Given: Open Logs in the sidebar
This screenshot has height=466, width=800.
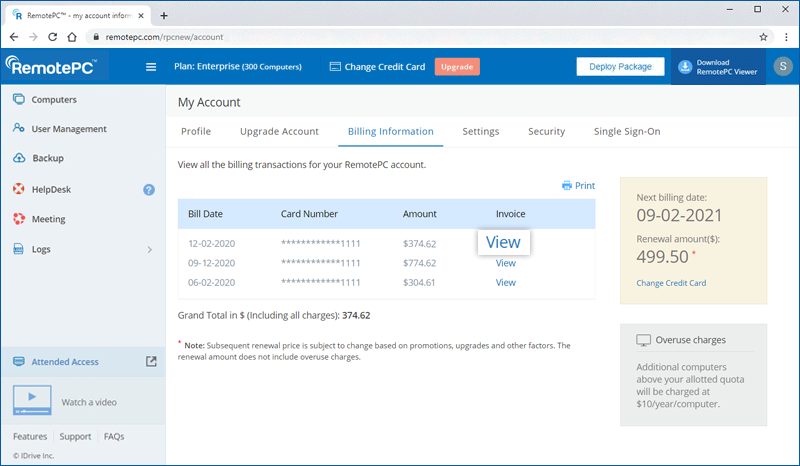Looking at the screenshot, I should (x=41, y=249).
